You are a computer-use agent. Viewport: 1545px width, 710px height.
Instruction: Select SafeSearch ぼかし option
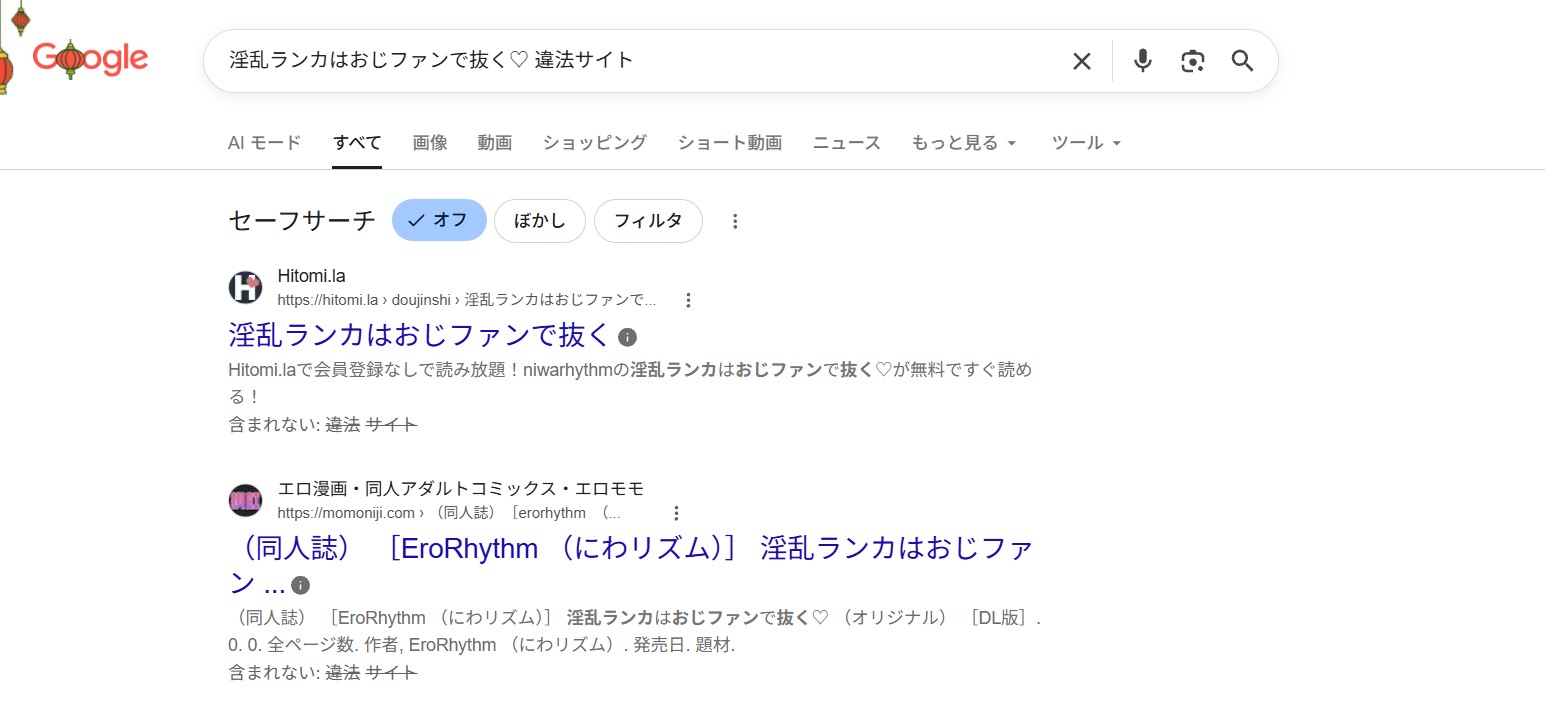539,221
